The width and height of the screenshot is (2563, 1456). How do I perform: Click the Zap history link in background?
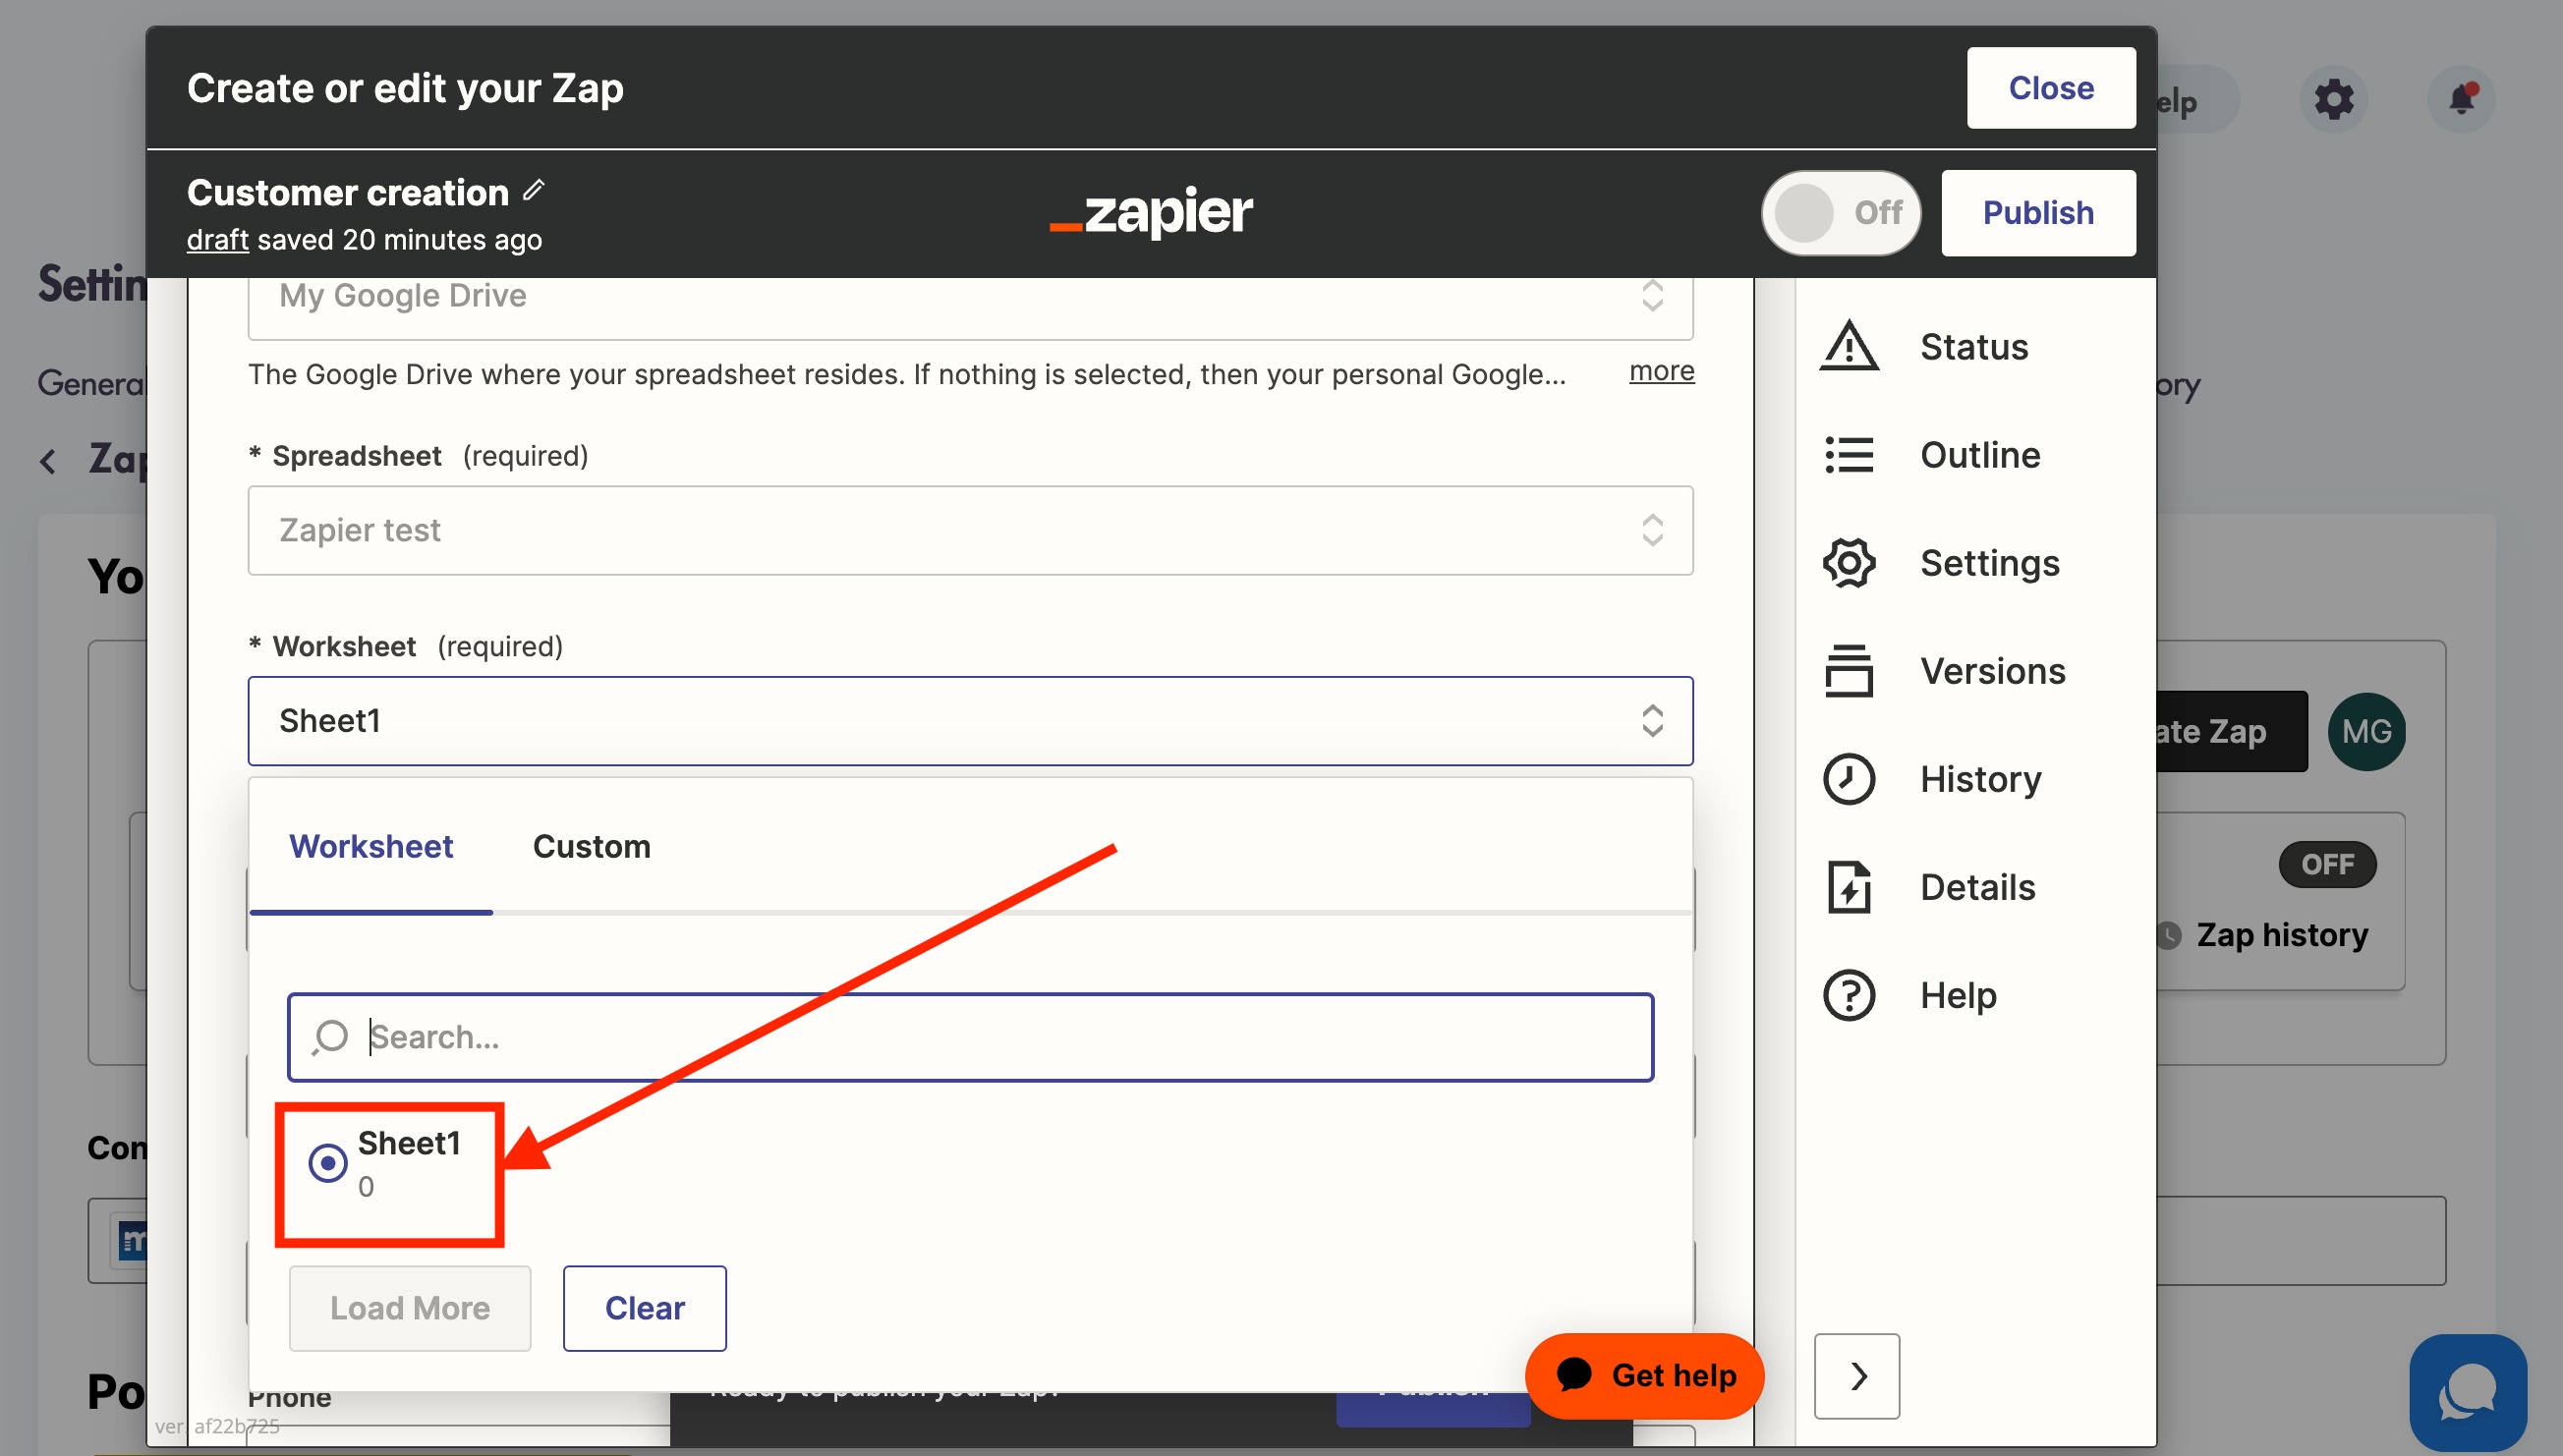[x=2281, y=934]
